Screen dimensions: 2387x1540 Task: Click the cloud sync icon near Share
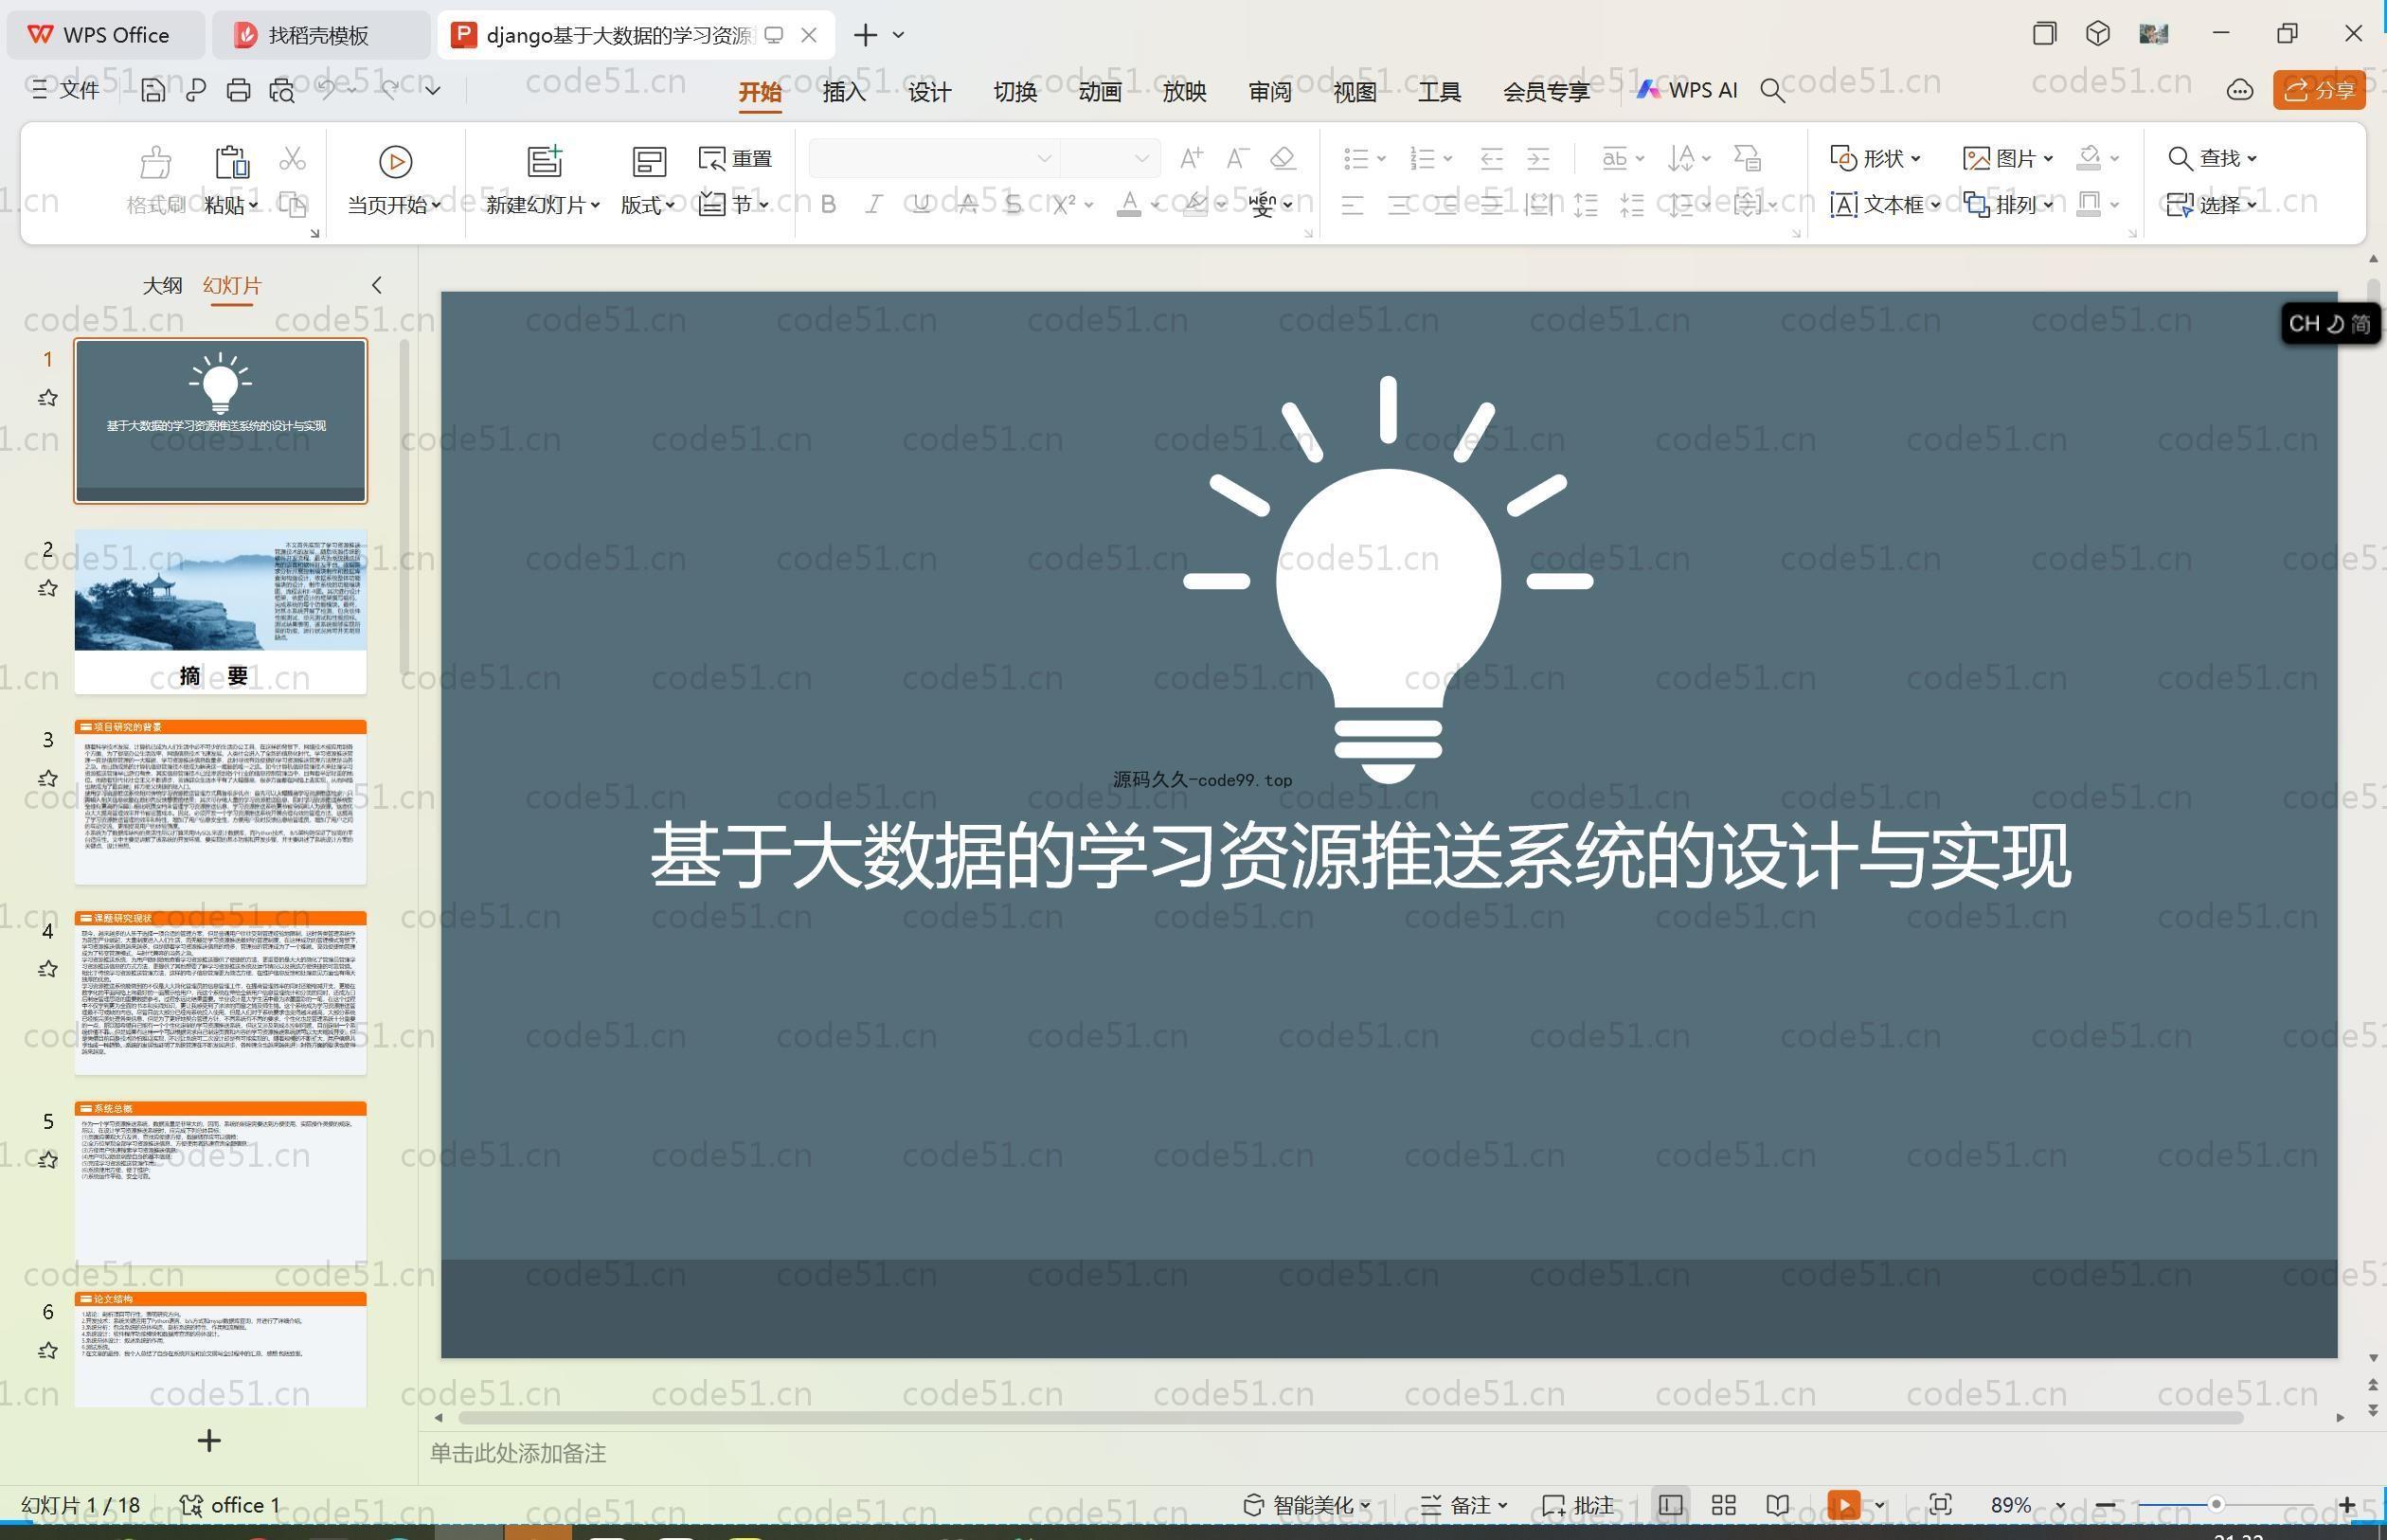point(2239,90)
